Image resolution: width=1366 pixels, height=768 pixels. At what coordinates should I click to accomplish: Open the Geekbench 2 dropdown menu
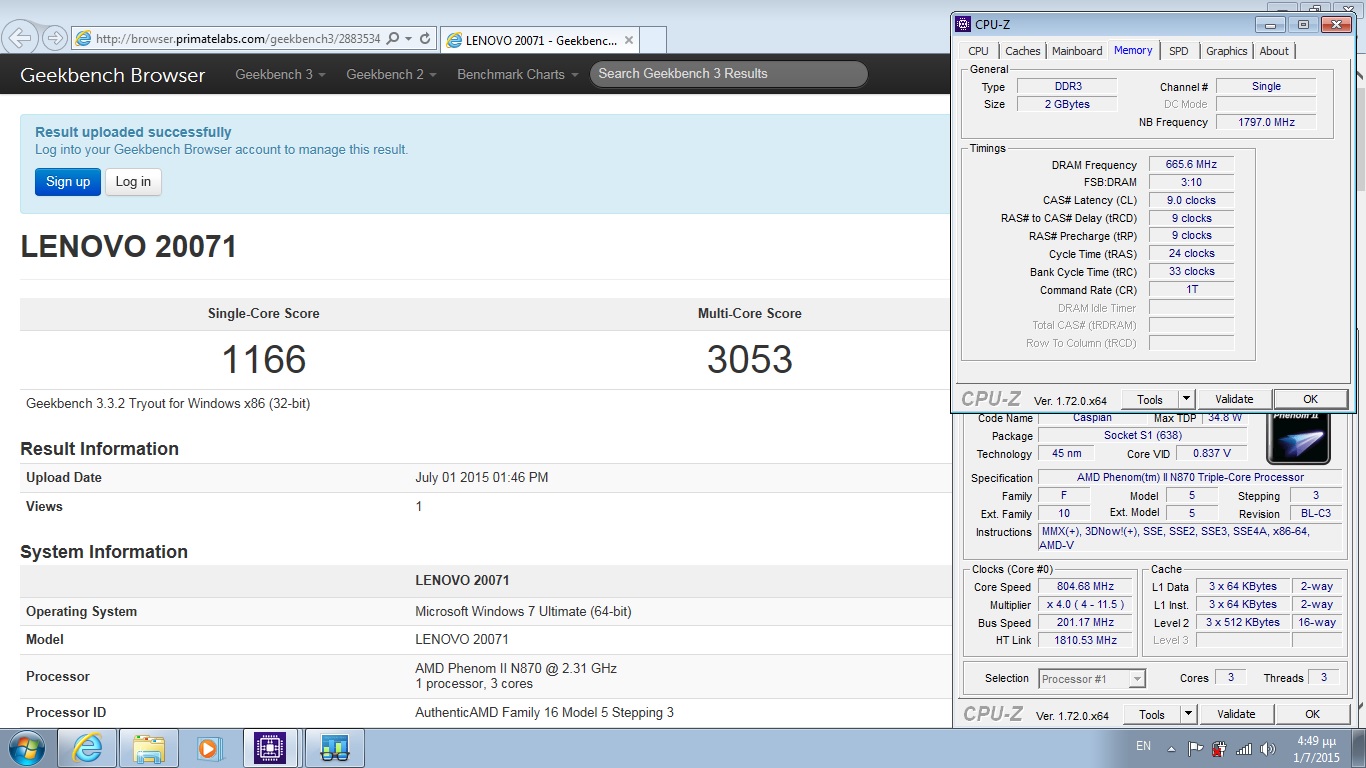391,74
